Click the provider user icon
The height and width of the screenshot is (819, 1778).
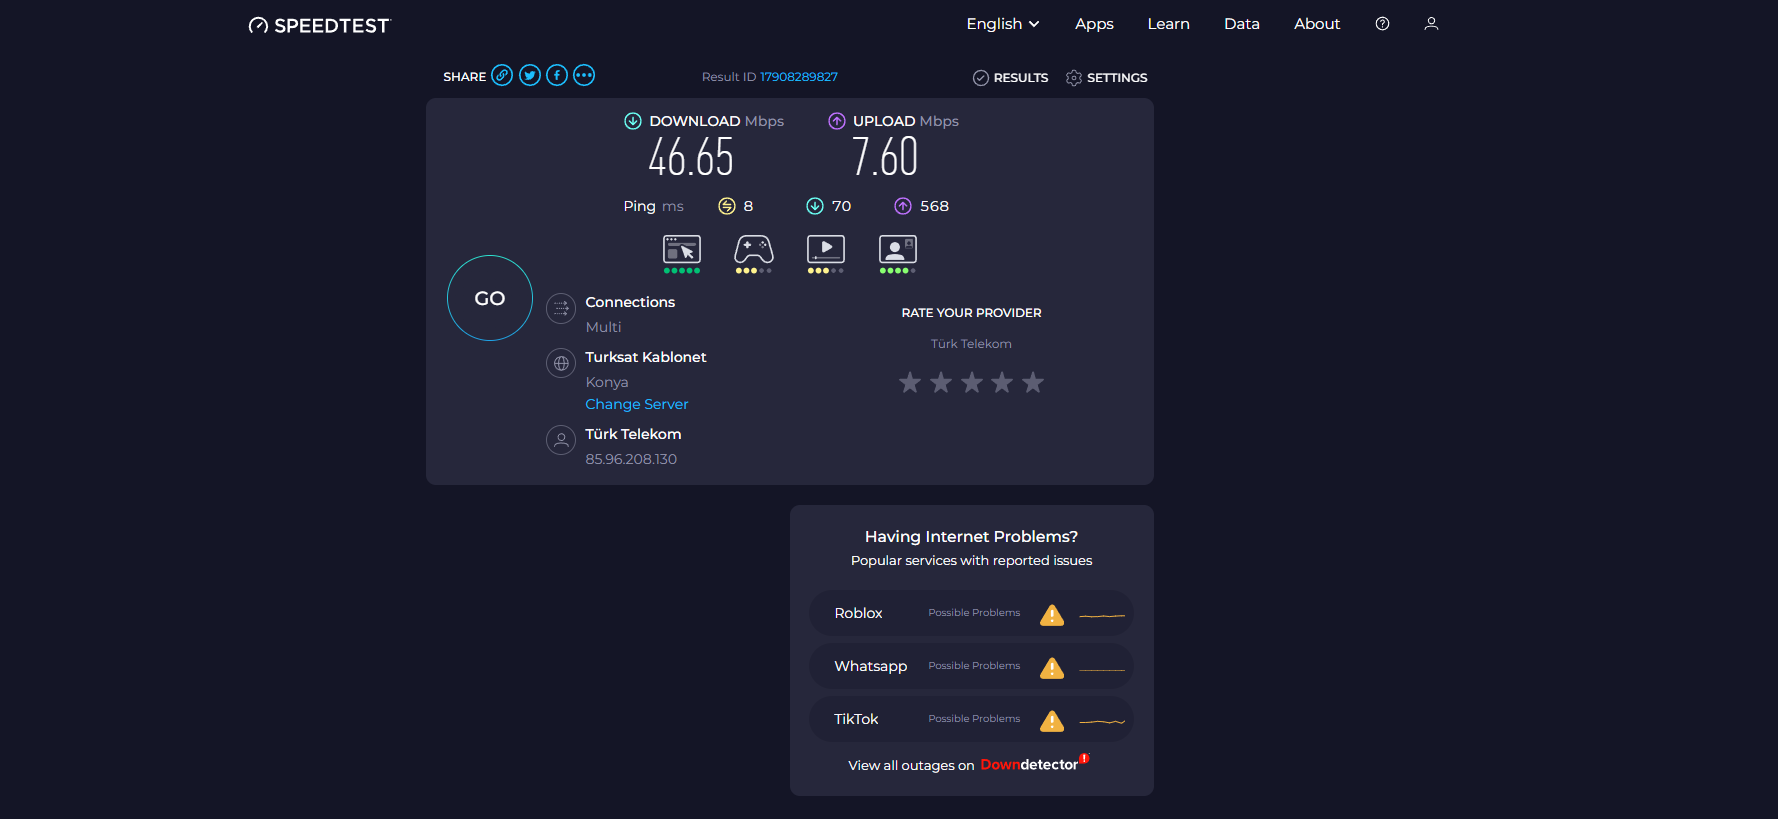561,440
